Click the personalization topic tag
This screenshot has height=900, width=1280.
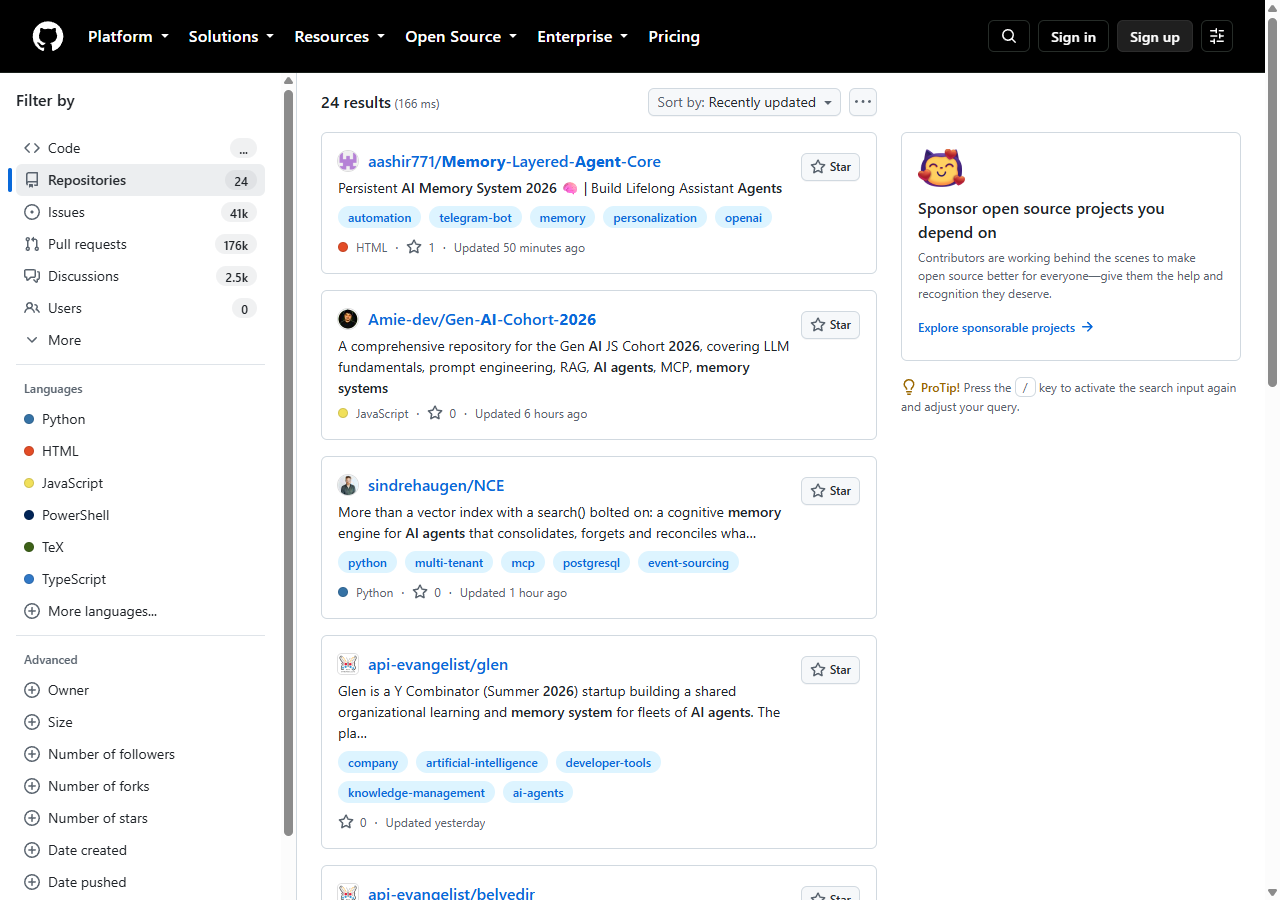pyautogui.click(x=655, y=217)
